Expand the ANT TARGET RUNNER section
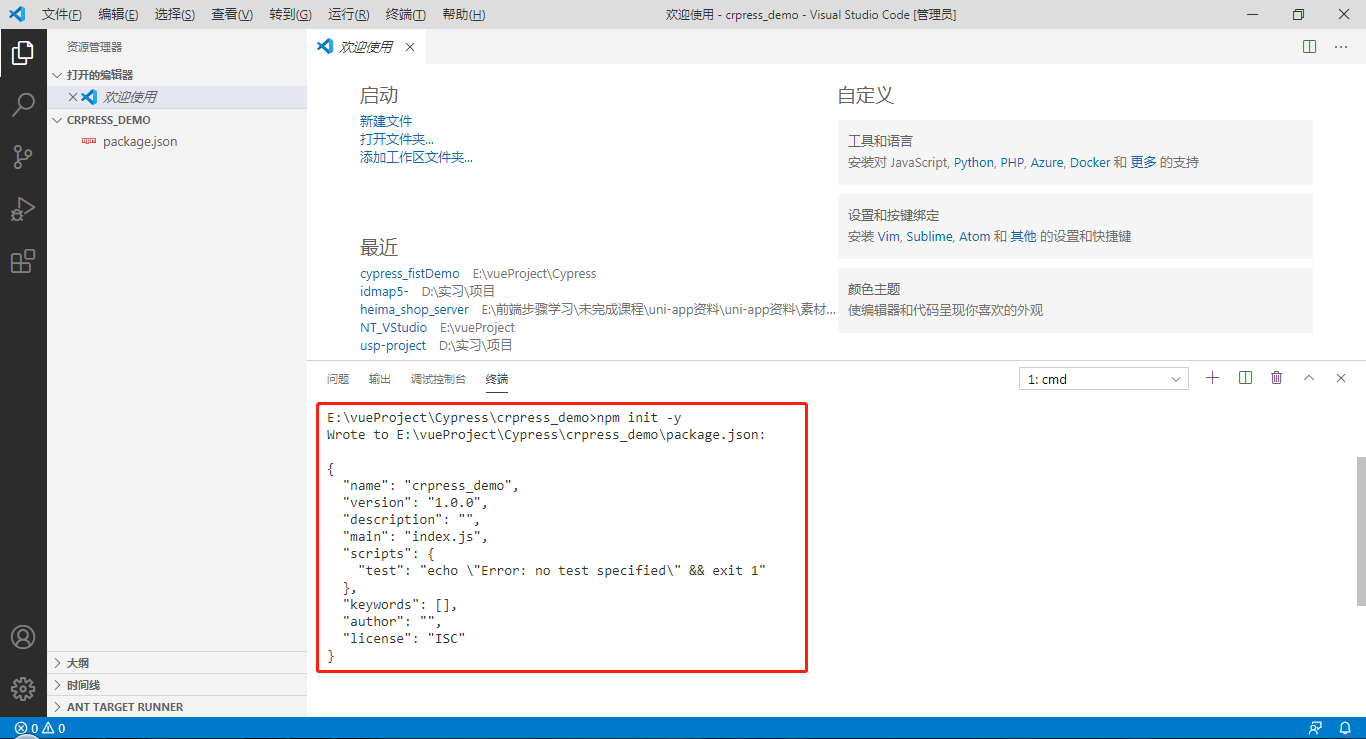 click(177, 707)
